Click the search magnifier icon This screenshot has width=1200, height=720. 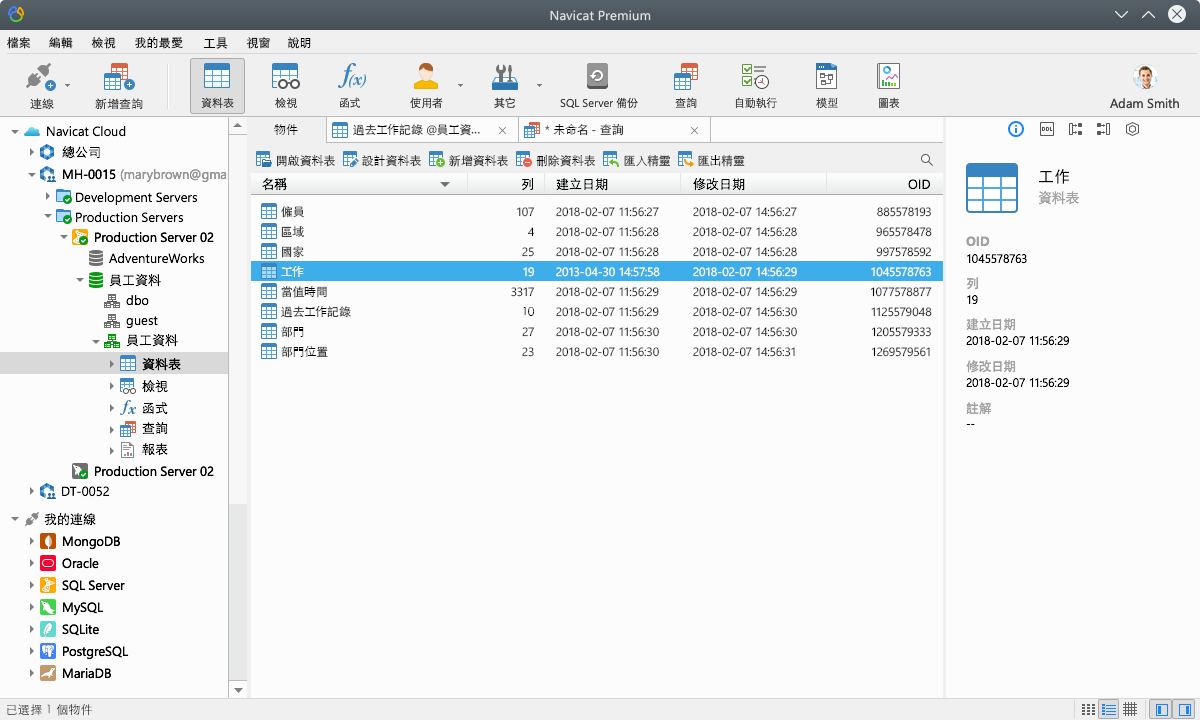(926, 160)
